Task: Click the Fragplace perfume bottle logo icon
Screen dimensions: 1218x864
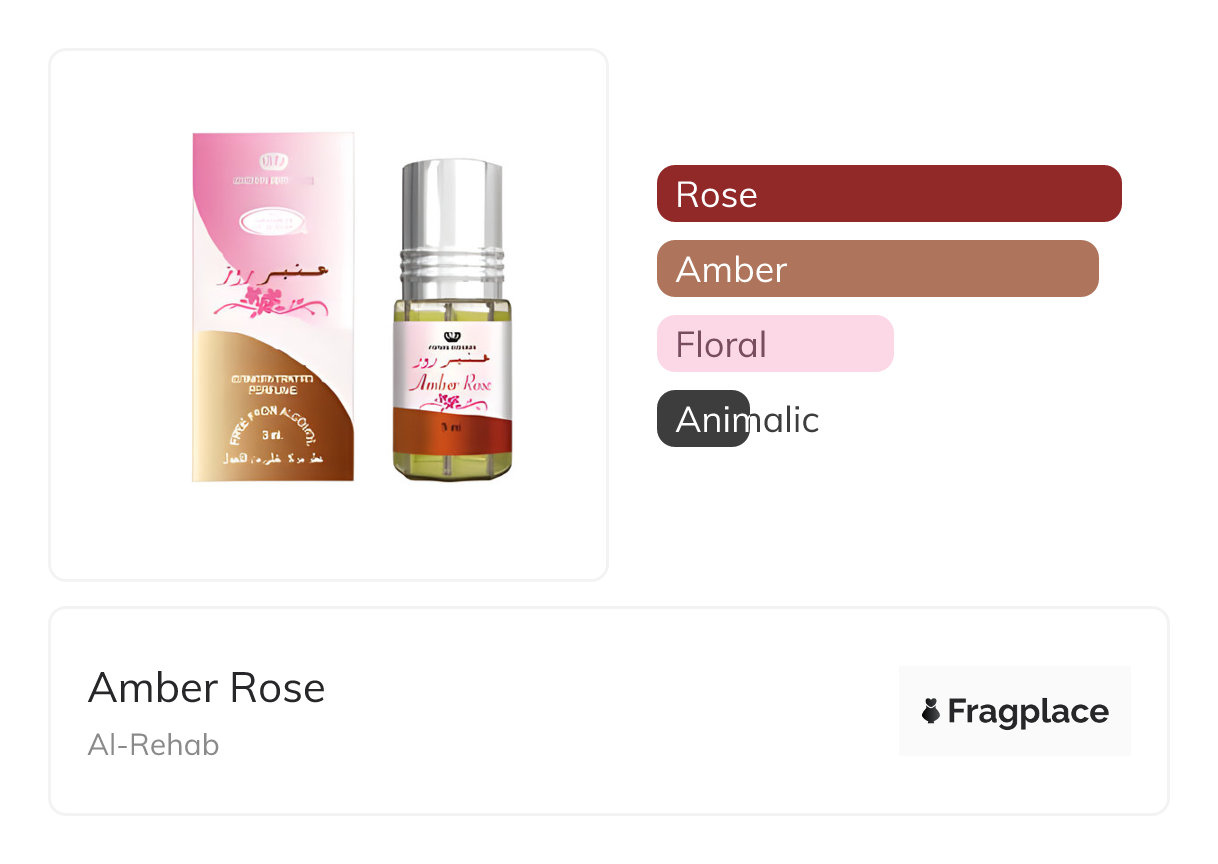Action: click(931, 711)
